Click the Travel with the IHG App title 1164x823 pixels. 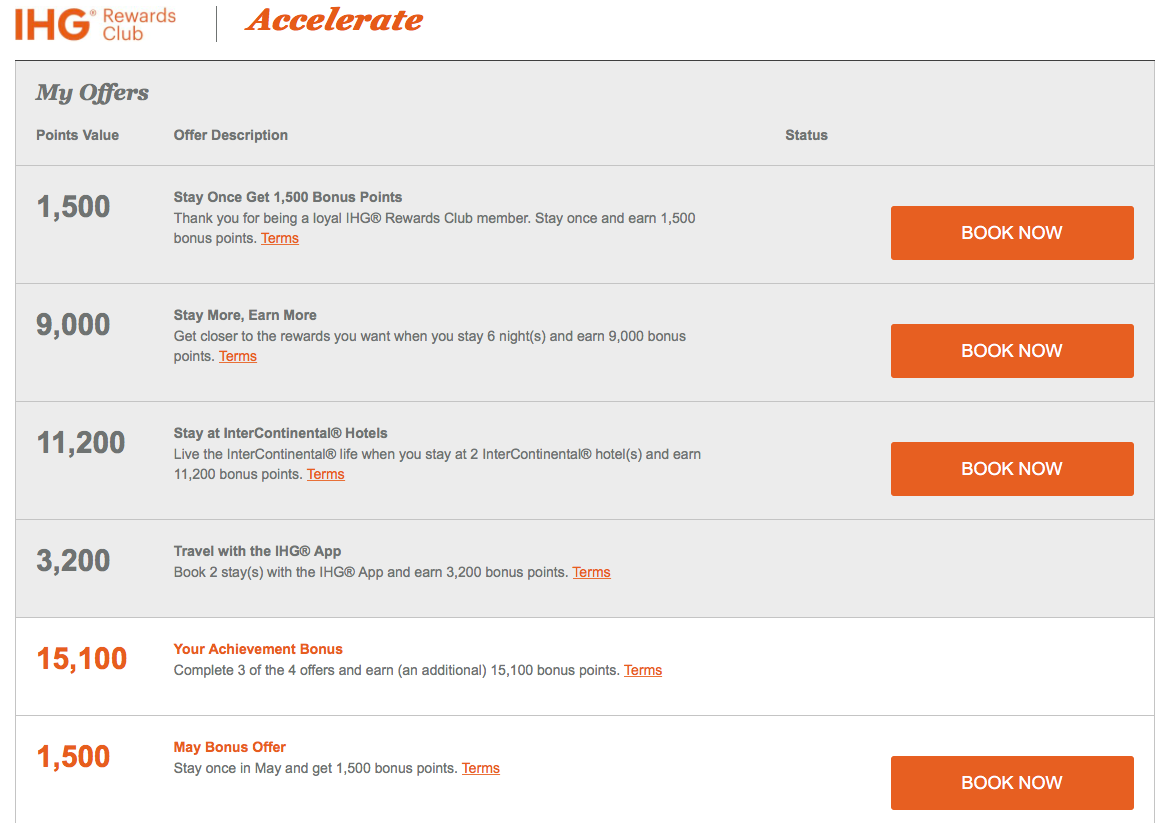click(x=258, y=551)
